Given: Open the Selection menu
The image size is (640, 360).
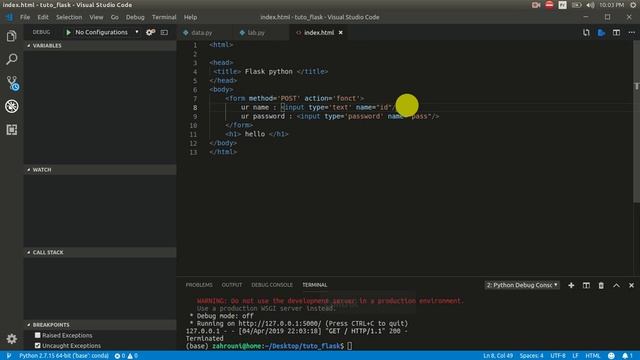Looking at the screenshot, I should (x=69, y=17).
